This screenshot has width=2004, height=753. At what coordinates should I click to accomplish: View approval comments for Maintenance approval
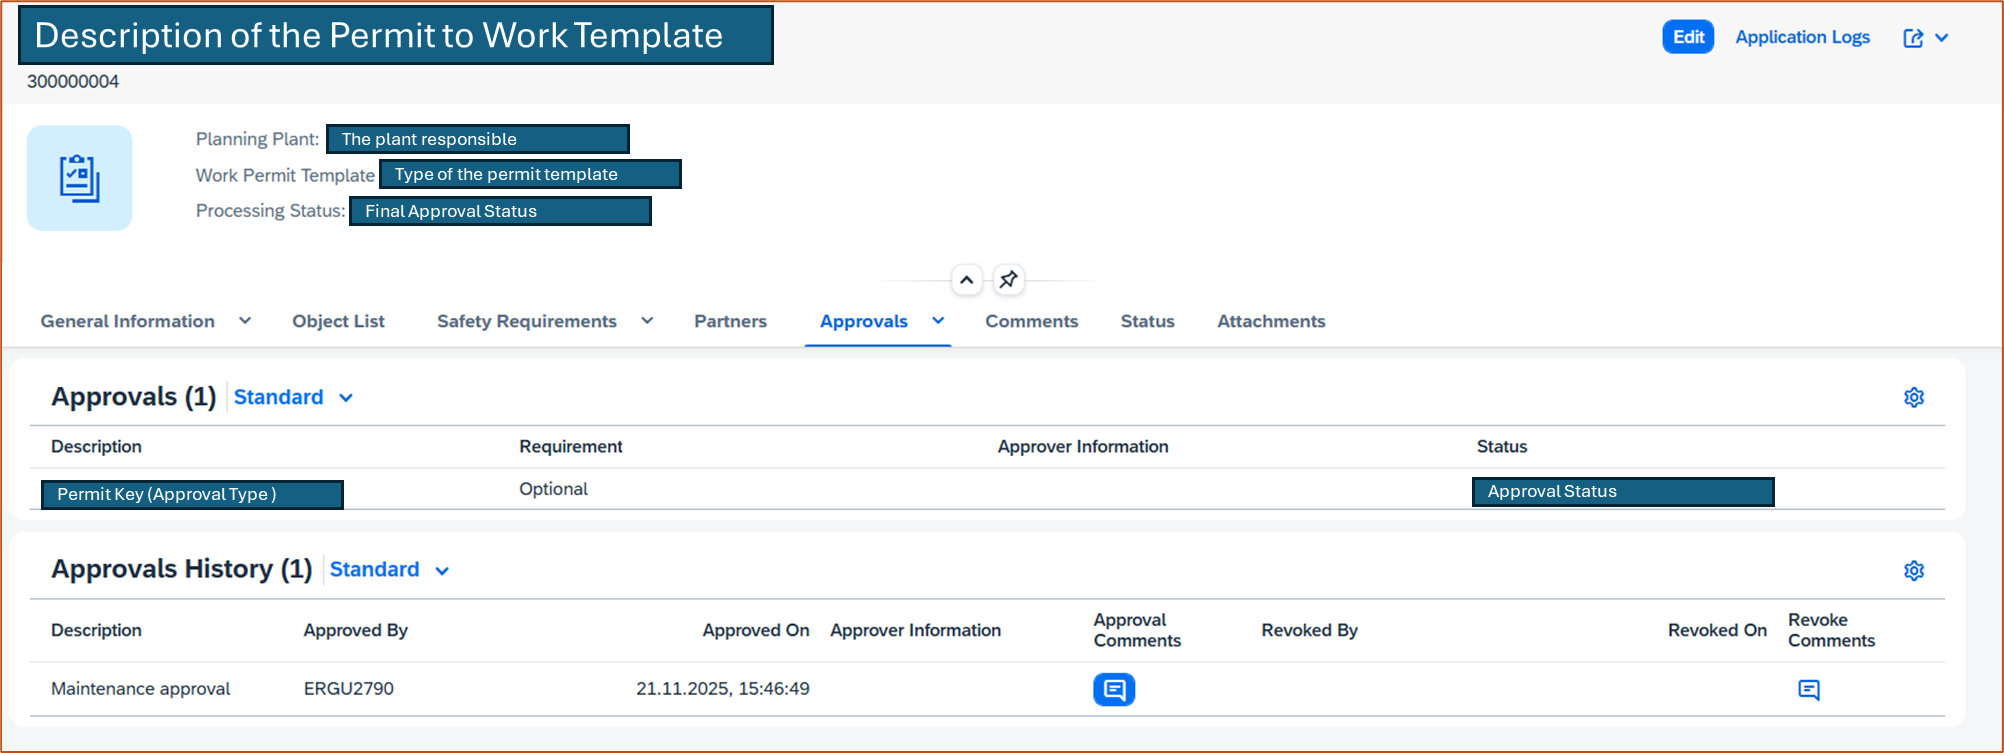pos(1113,689)
